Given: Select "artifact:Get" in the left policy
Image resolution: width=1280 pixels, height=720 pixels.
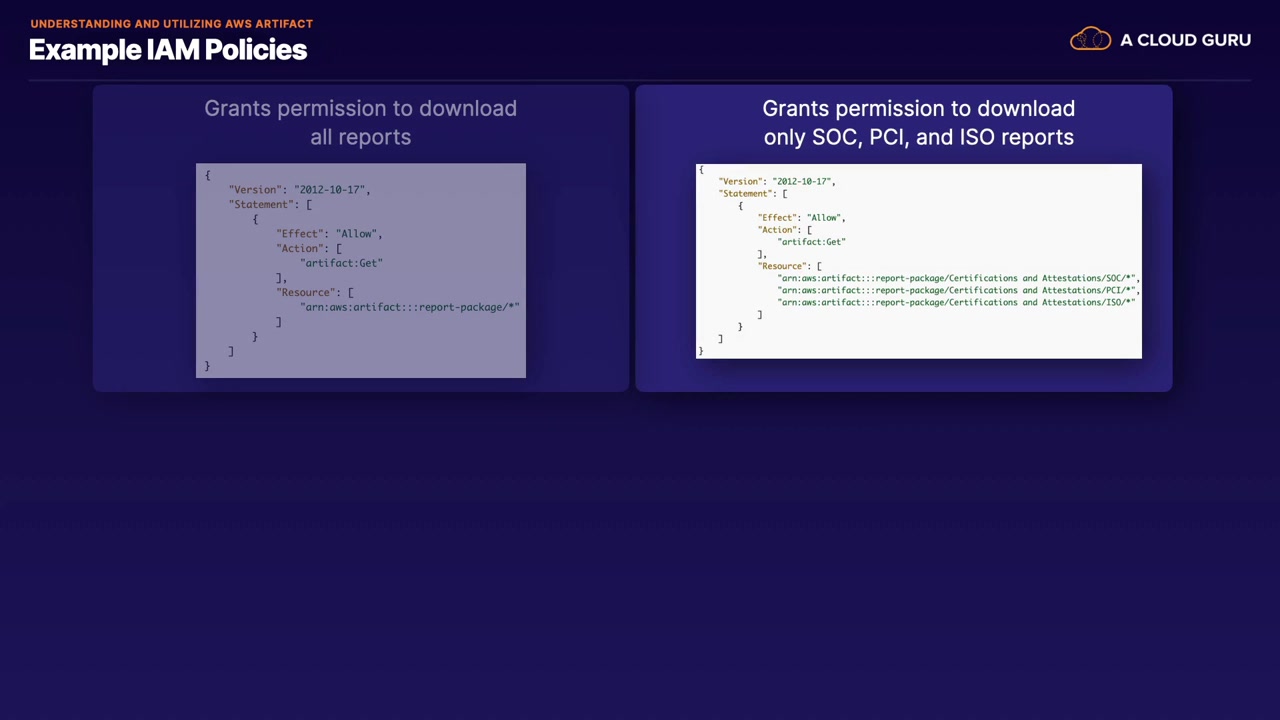Looking at the screenshot, I should [x=341, y=263].
